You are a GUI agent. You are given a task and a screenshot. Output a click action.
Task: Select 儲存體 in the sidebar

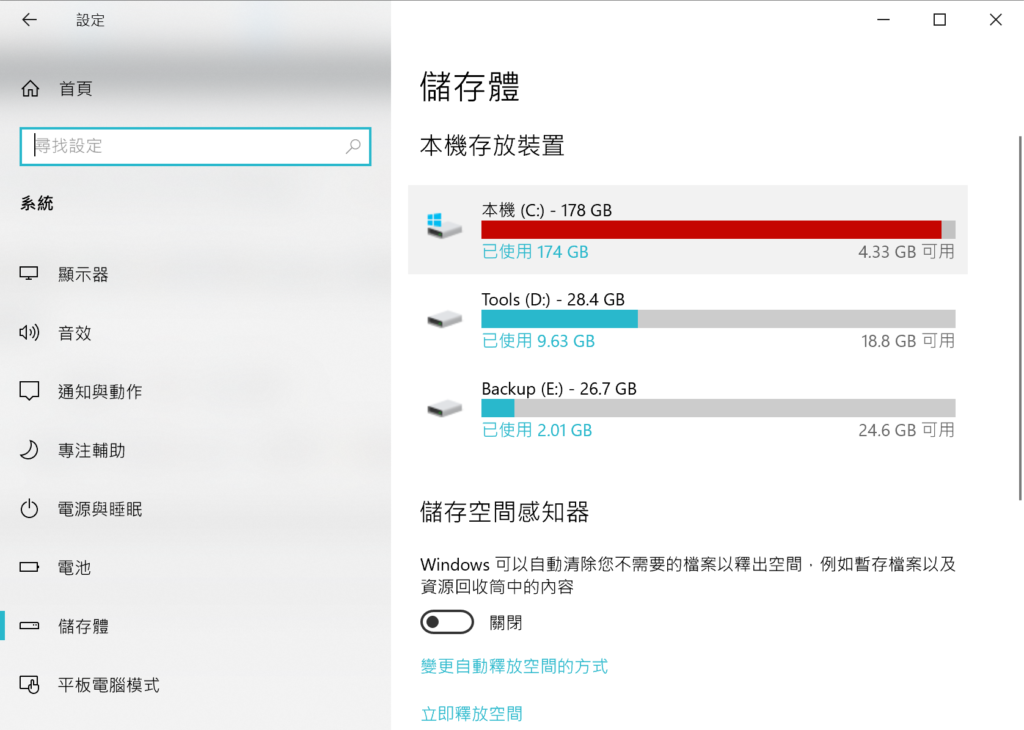tap(83, 626)
